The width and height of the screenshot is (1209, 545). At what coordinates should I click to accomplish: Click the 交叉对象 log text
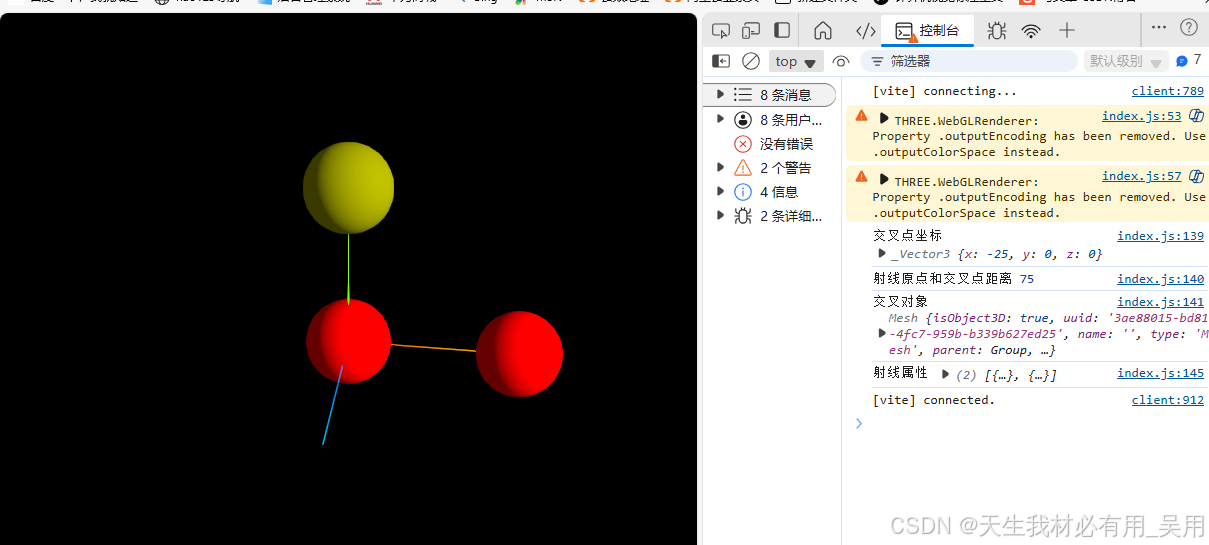point(900,302)
